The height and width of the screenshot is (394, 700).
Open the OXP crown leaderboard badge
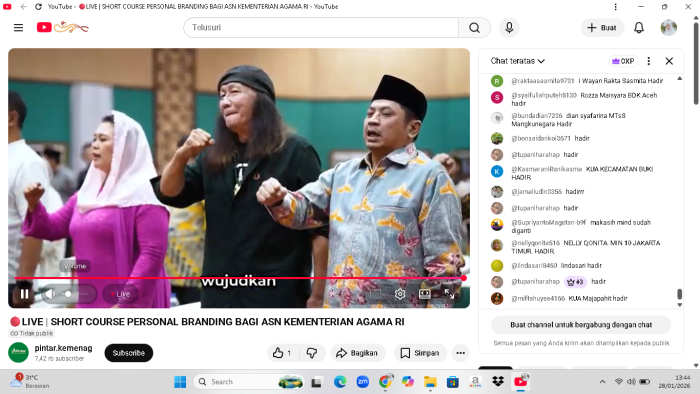(623, 61)
